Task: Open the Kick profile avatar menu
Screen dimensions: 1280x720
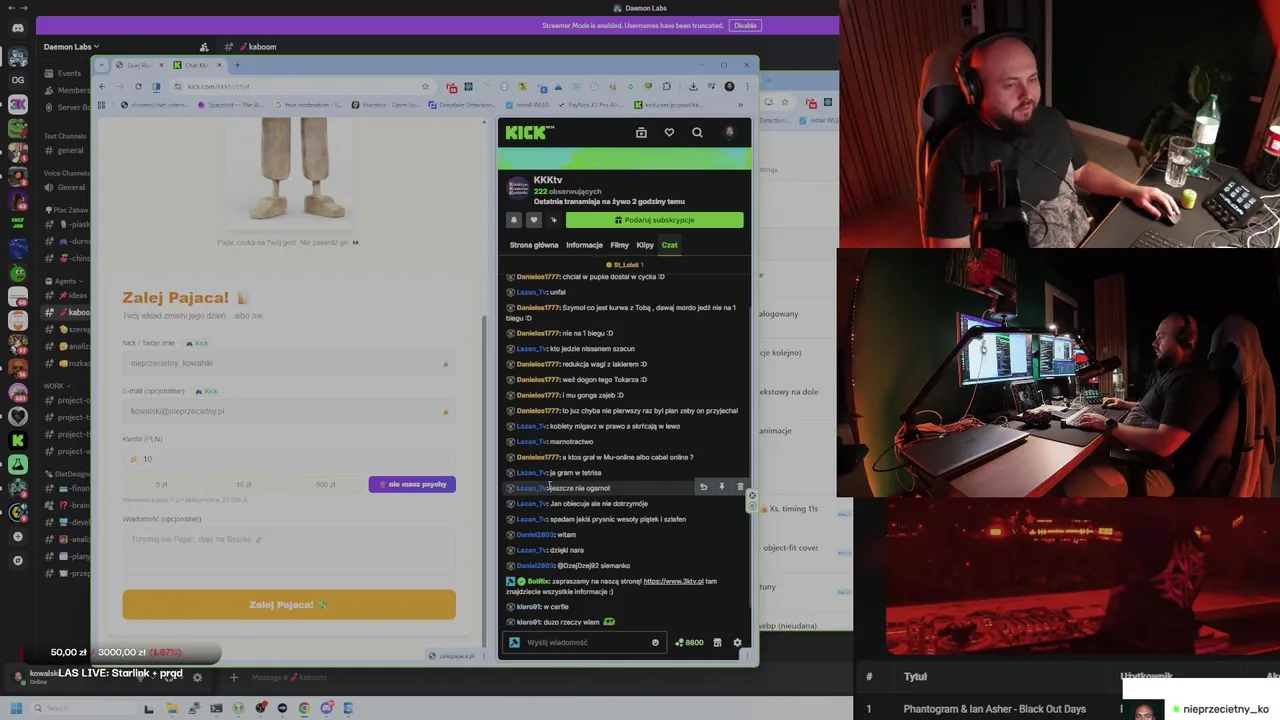Action: 730,132
